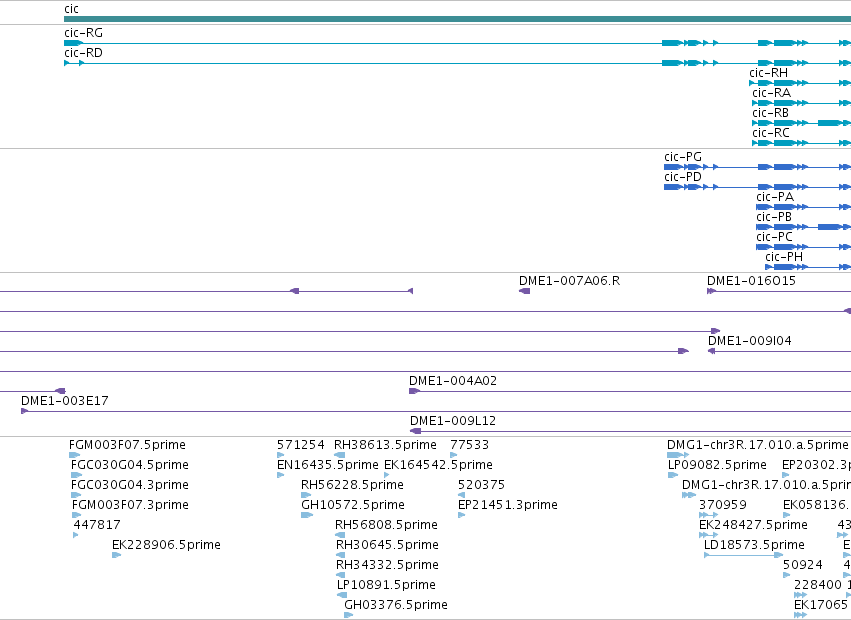Click the 447817 feature label
This screenshot has height=620, width=851.
pos(97,526)
